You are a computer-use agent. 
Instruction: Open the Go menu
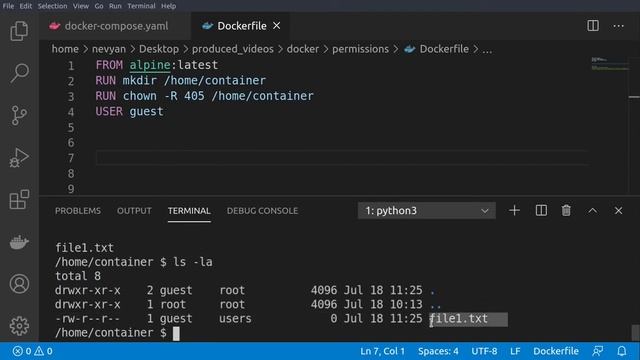click(x=99, y=6)
